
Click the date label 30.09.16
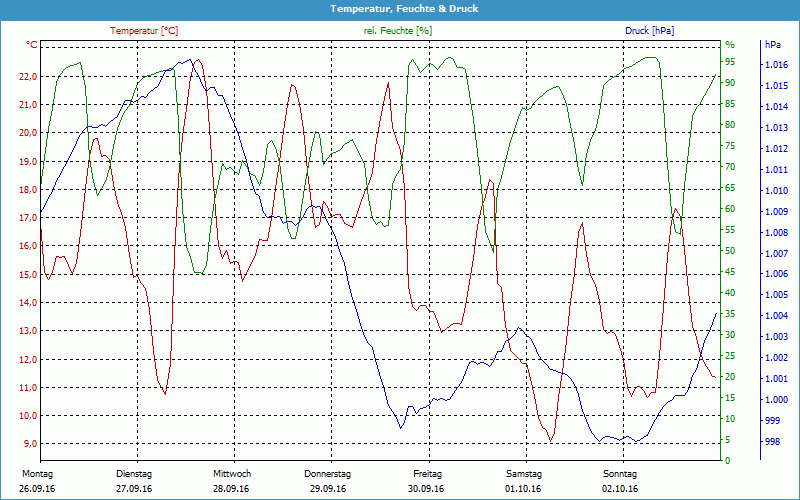tap(426, 489)
